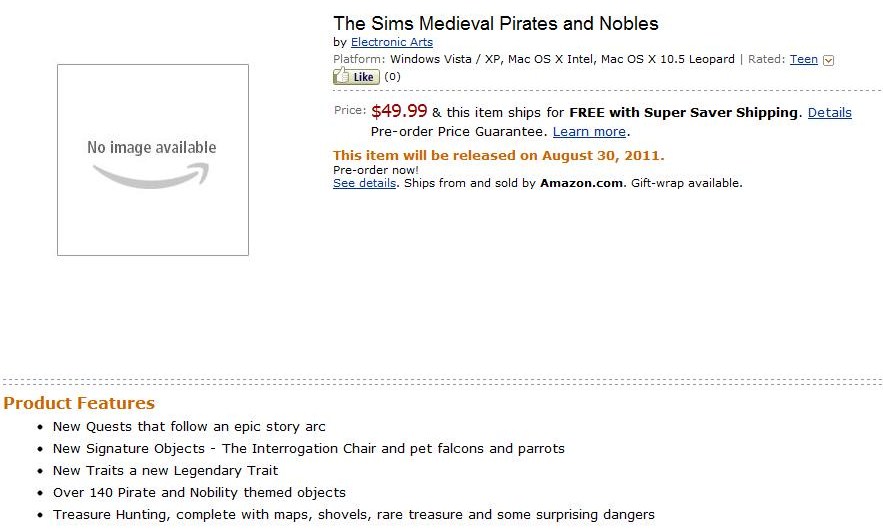Open the Electronic Arts publisher link
The height and width of the screenshot is (530, 883).
(x=391, y=43)
